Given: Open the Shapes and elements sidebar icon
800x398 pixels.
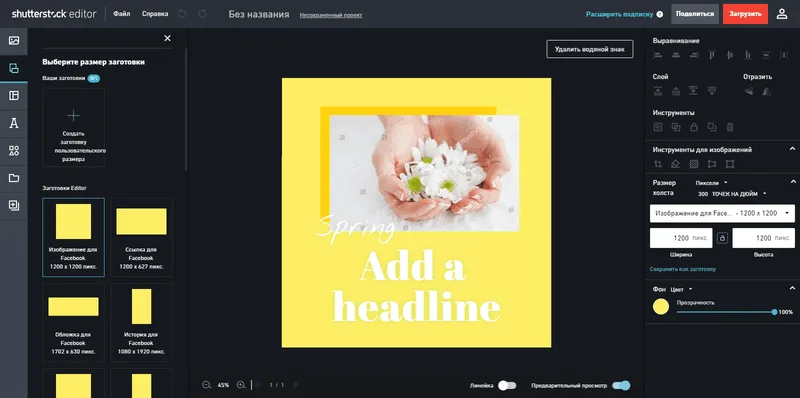Looking at the screenshot, I should [x=14, y=151].
